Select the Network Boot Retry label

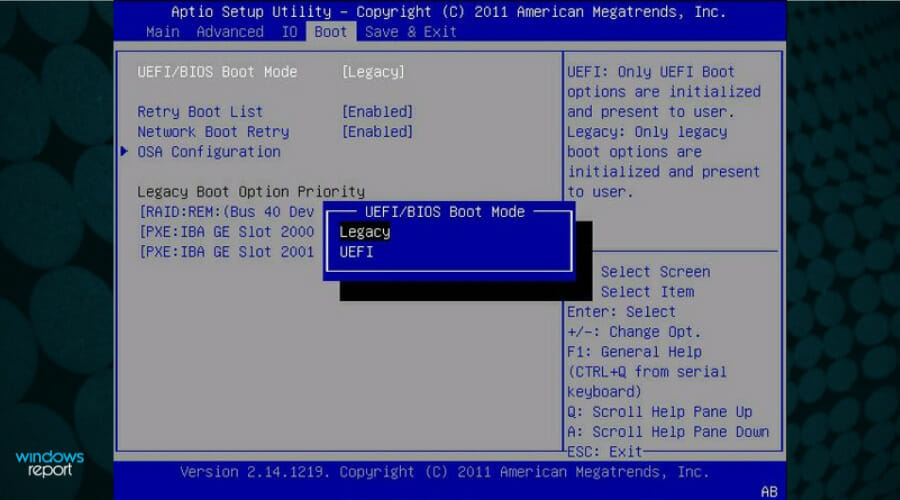click(x=213, y=131)
